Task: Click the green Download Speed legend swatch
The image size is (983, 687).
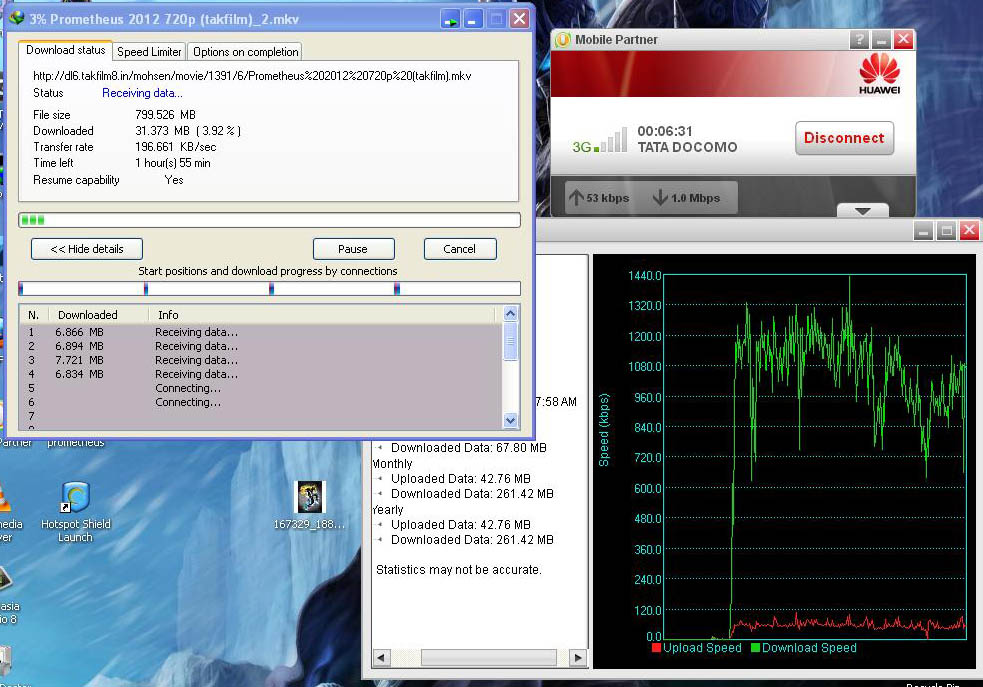Action: click(x=755, y=648)
